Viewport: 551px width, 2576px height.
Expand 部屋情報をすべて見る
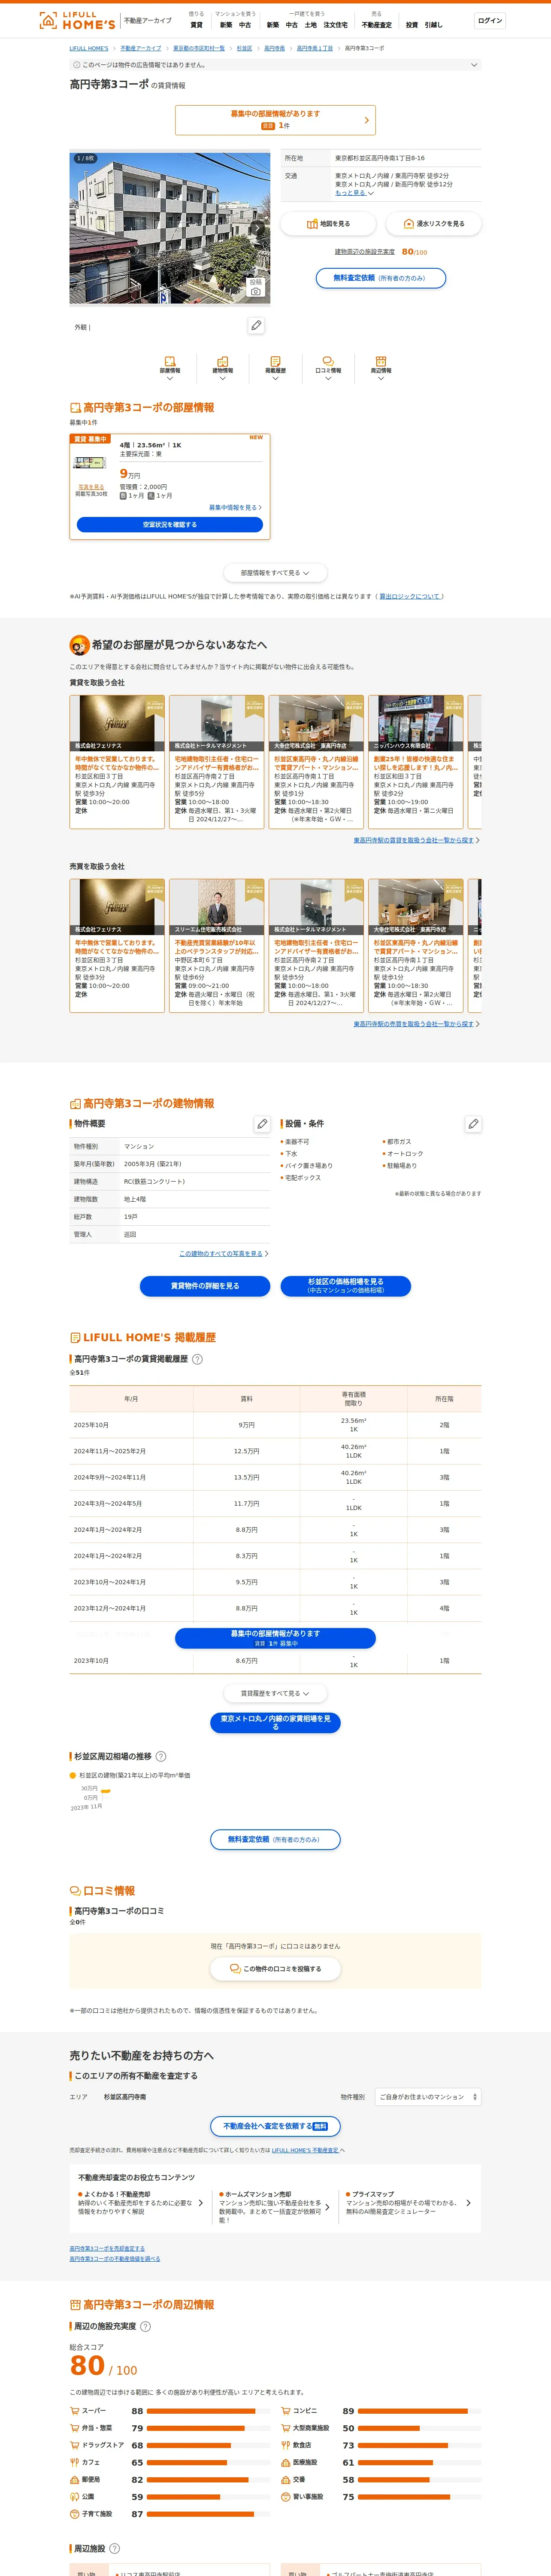point(275,573)
